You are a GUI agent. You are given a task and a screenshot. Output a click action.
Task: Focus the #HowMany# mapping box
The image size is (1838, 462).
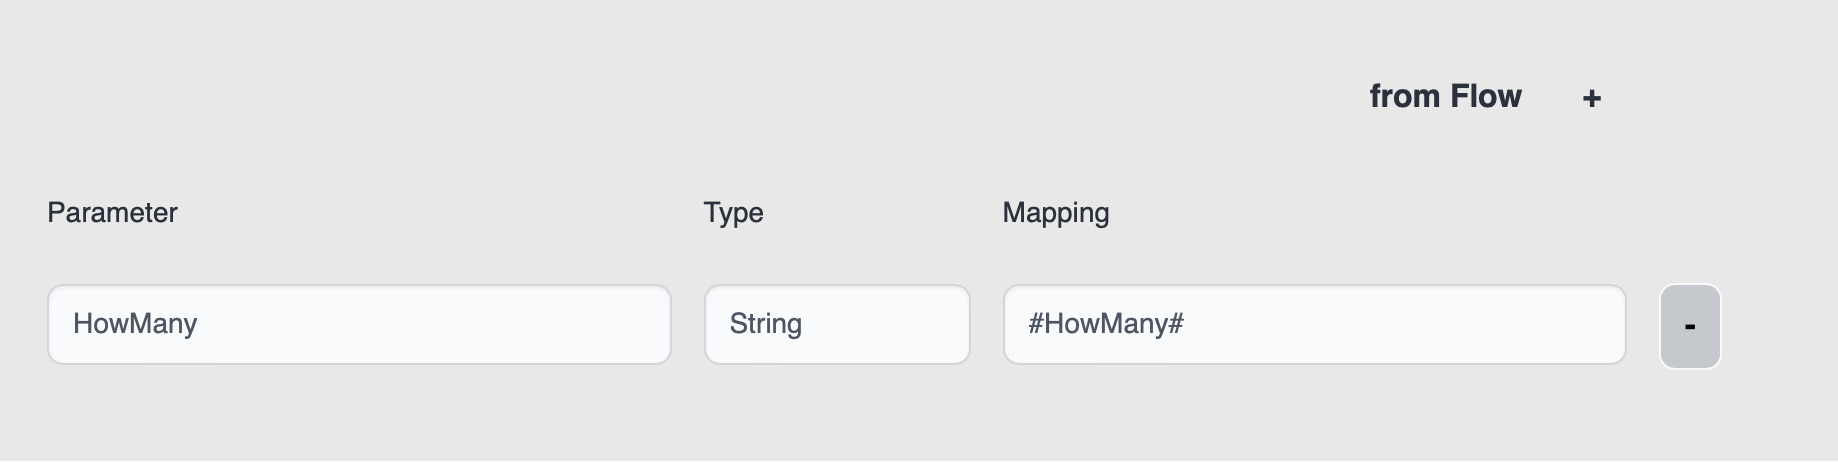pyautogui.click(x=1314, y=324)
